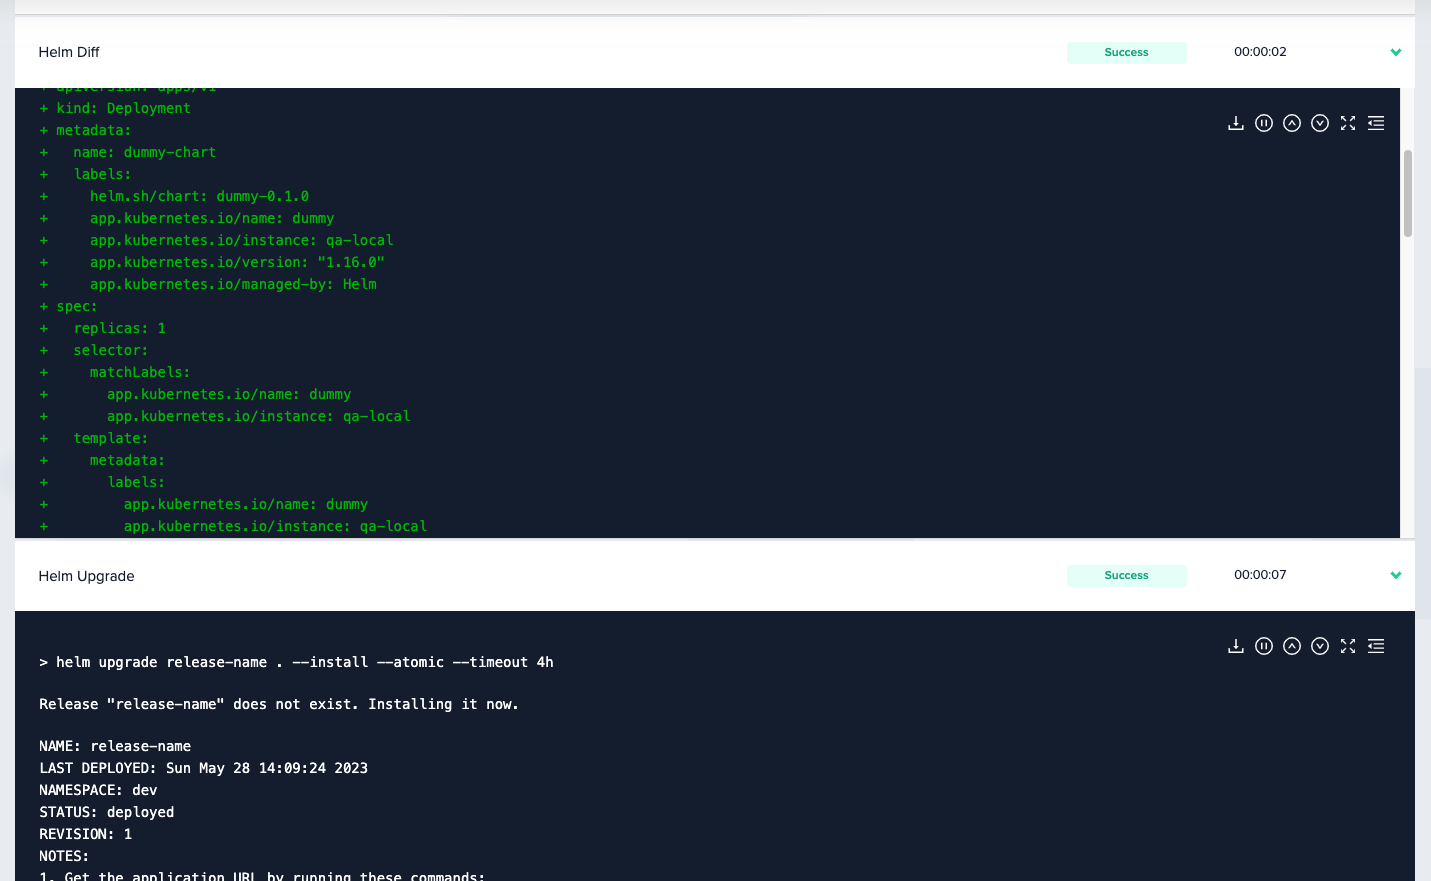Click the 'REVISION: 1' output line
1431x881 pixels.
click(x=86, y=834)
